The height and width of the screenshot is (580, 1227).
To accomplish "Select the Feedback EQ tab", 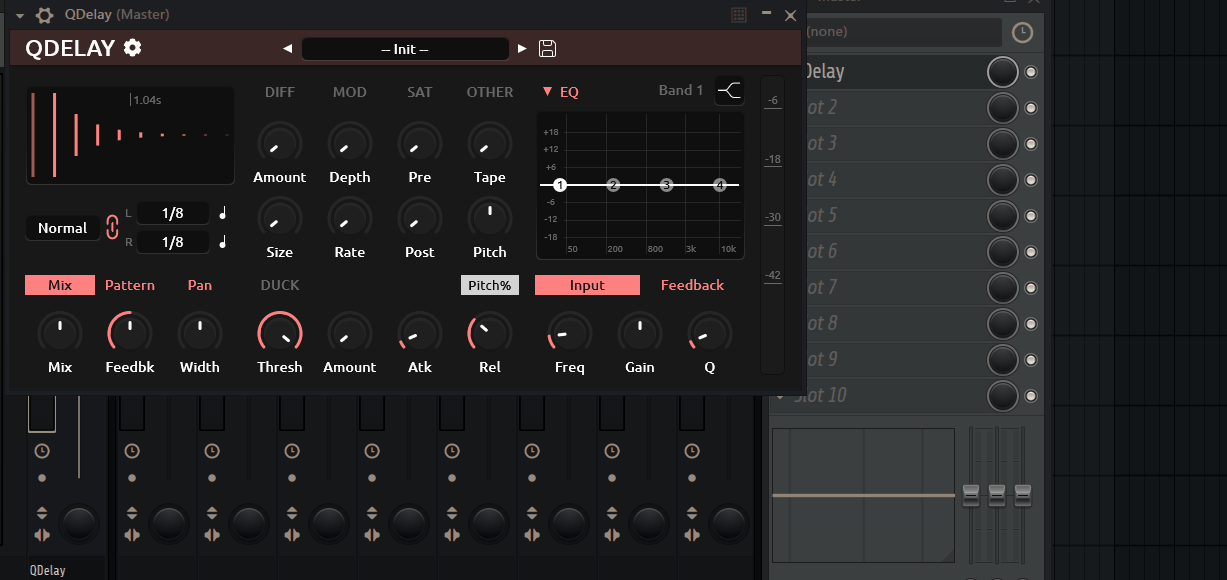I will point(692,285).
